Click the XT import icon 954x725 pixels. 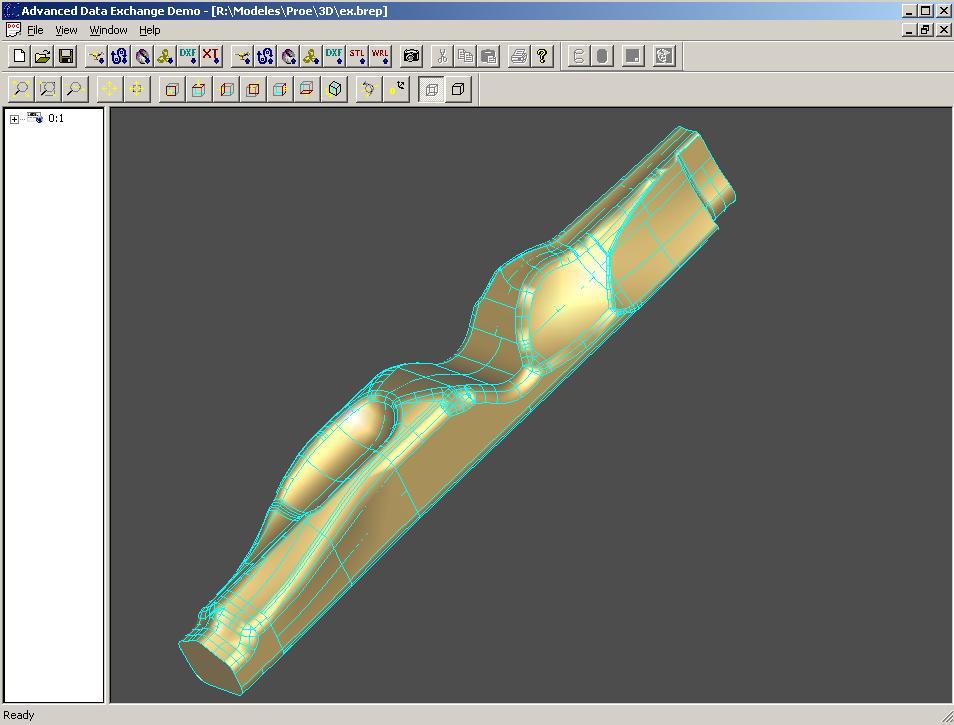211,56
